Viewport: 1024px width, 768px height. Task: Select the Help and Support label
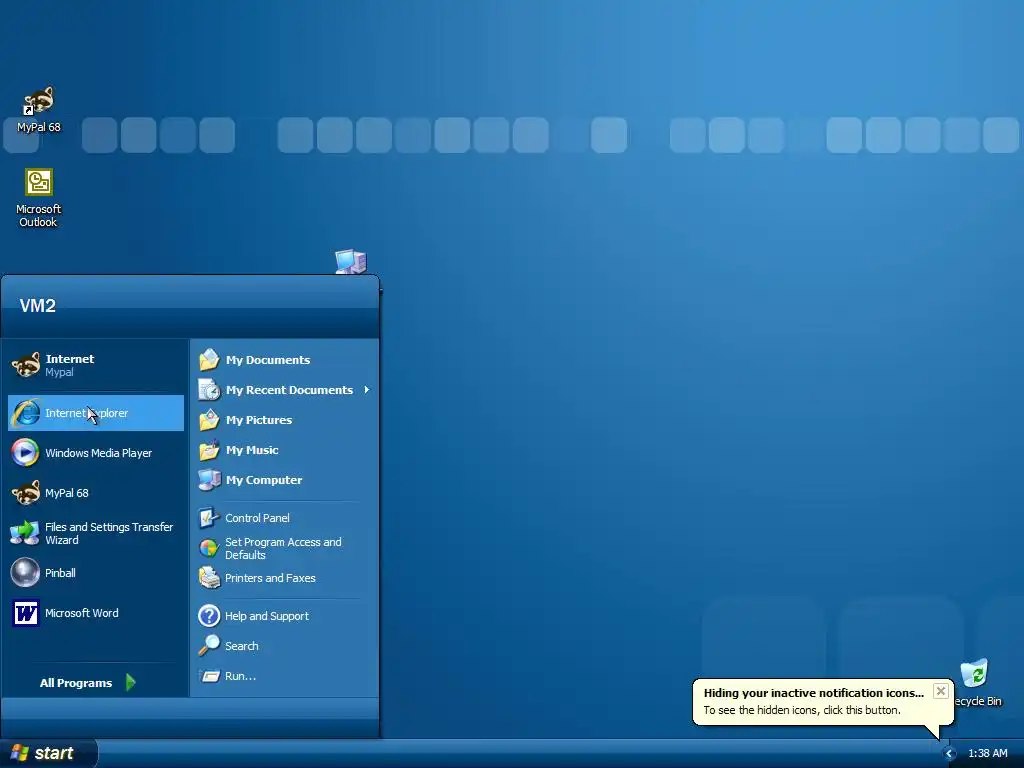(266, 616)
